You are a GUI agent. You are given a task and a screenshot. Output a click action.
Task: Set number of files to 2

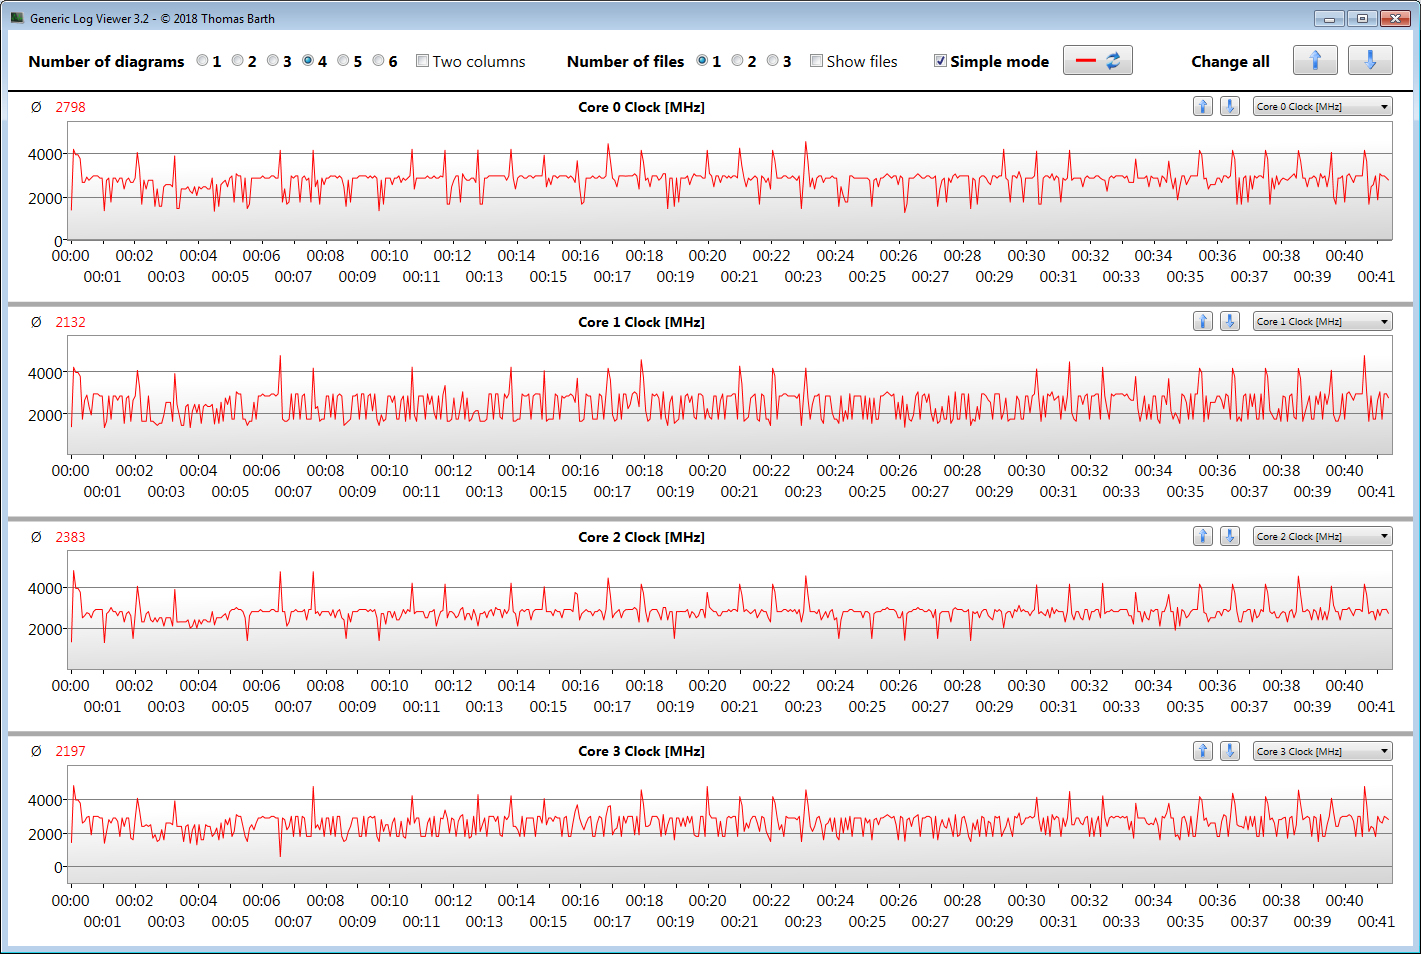[x=738, y=61]
